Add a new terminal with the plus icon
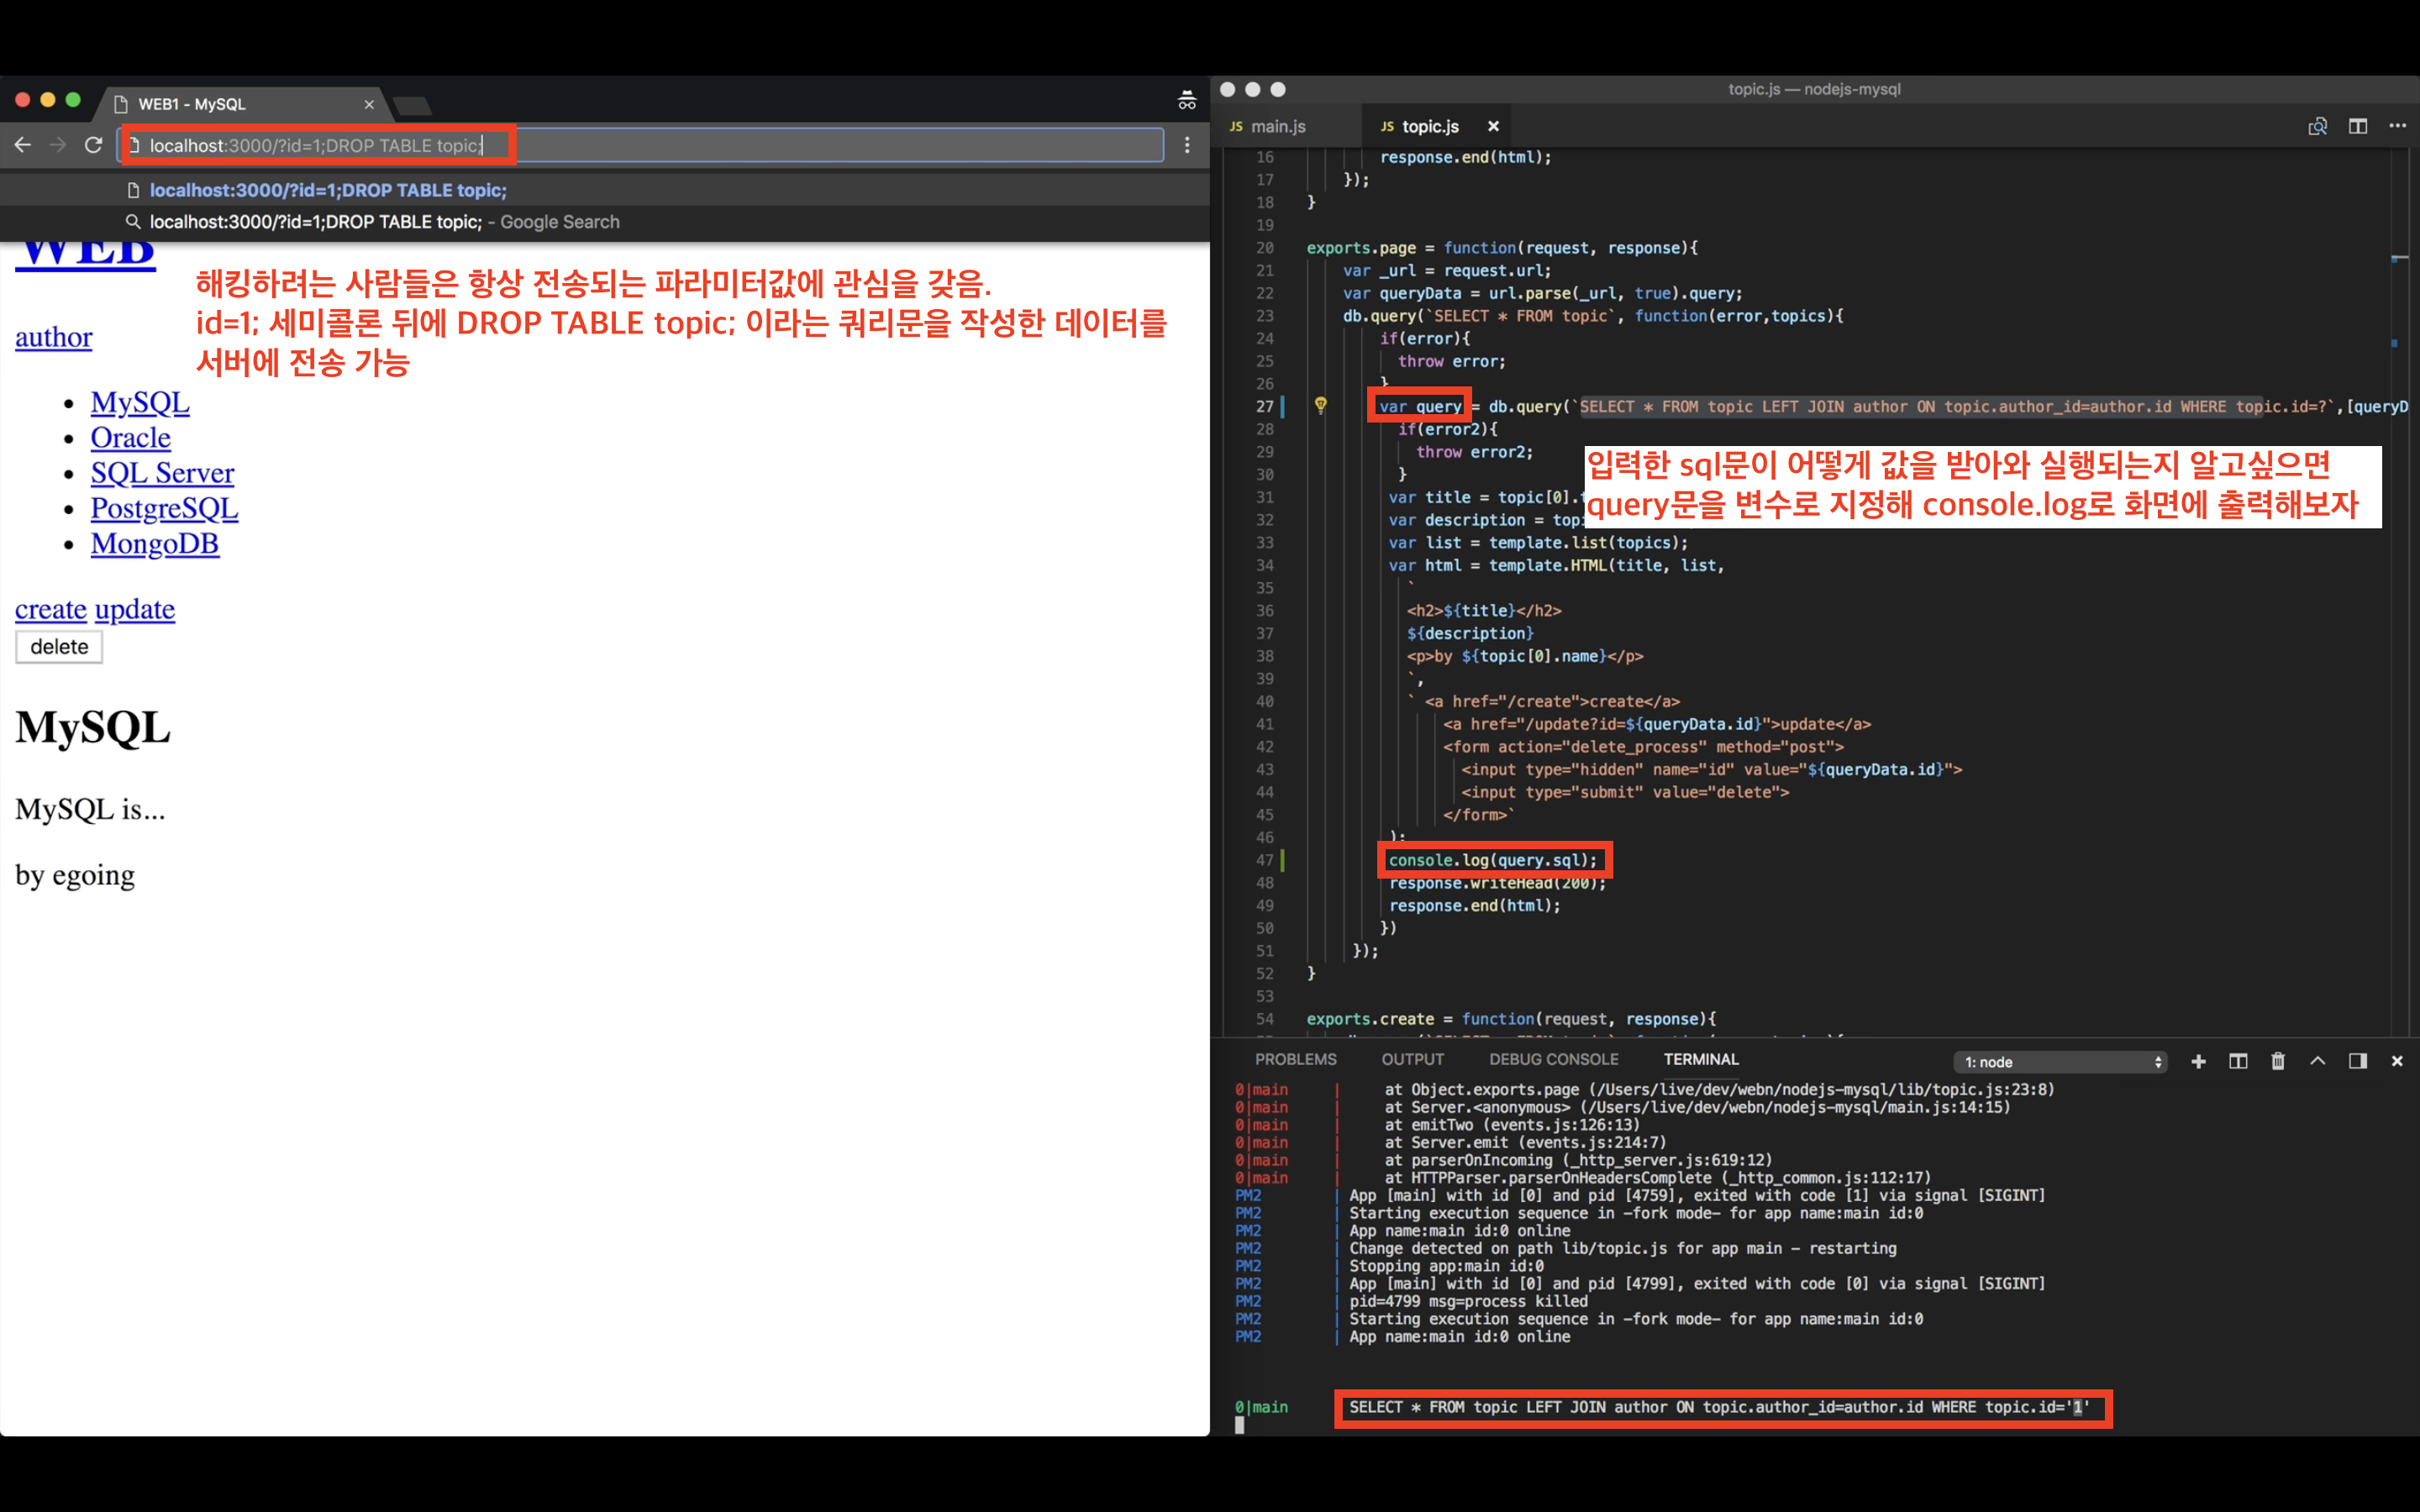This screenshot has width=2420, height=1512. click(x=2198, y=1061)
